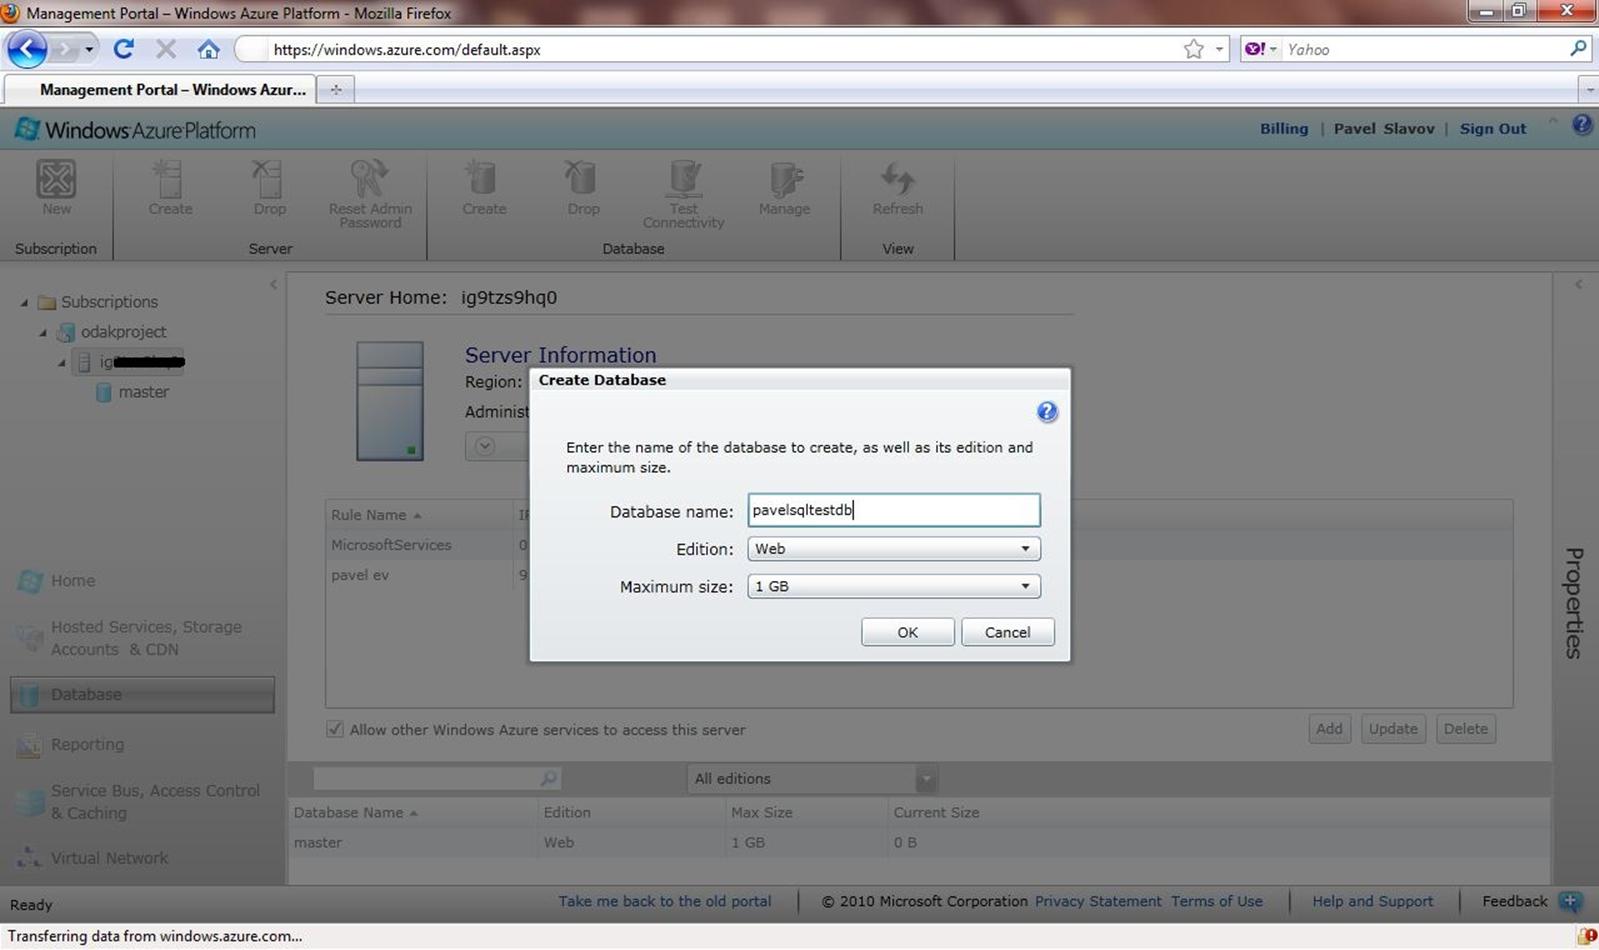Open the Edition dropdown

tap(894, 549)
